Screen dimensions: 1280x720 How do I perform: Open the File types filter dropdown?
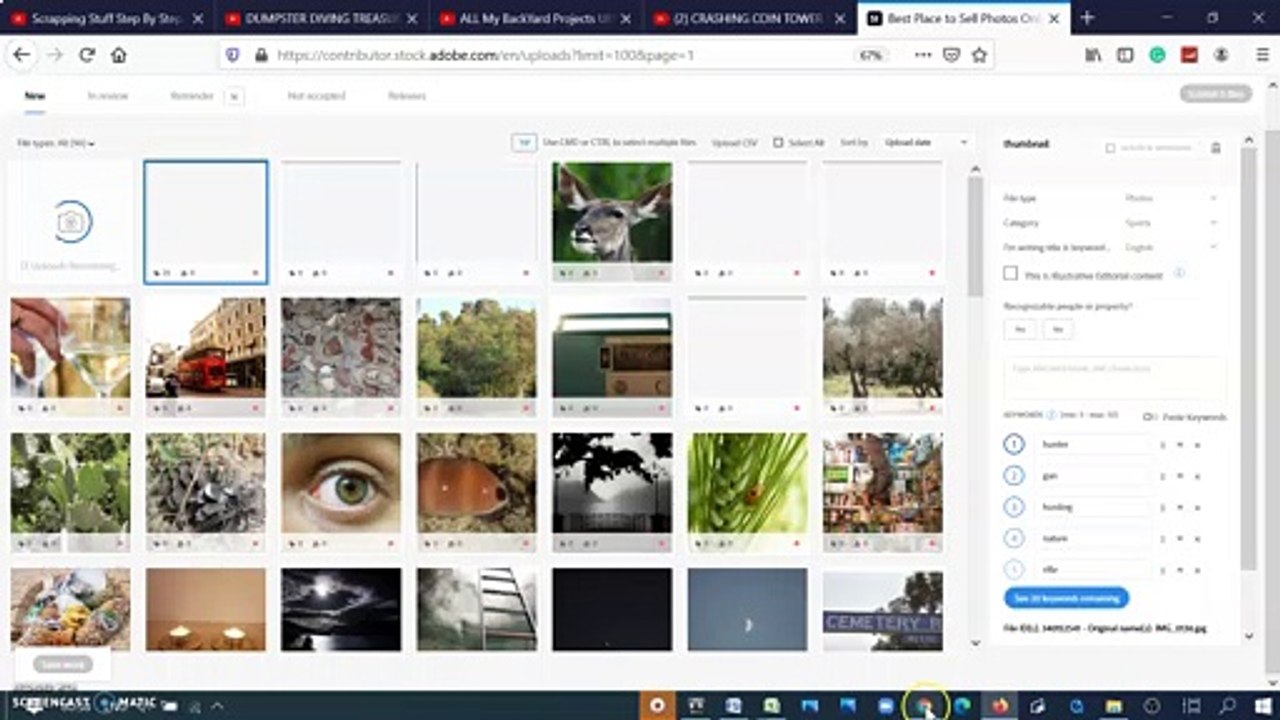[x=56, y=144]
